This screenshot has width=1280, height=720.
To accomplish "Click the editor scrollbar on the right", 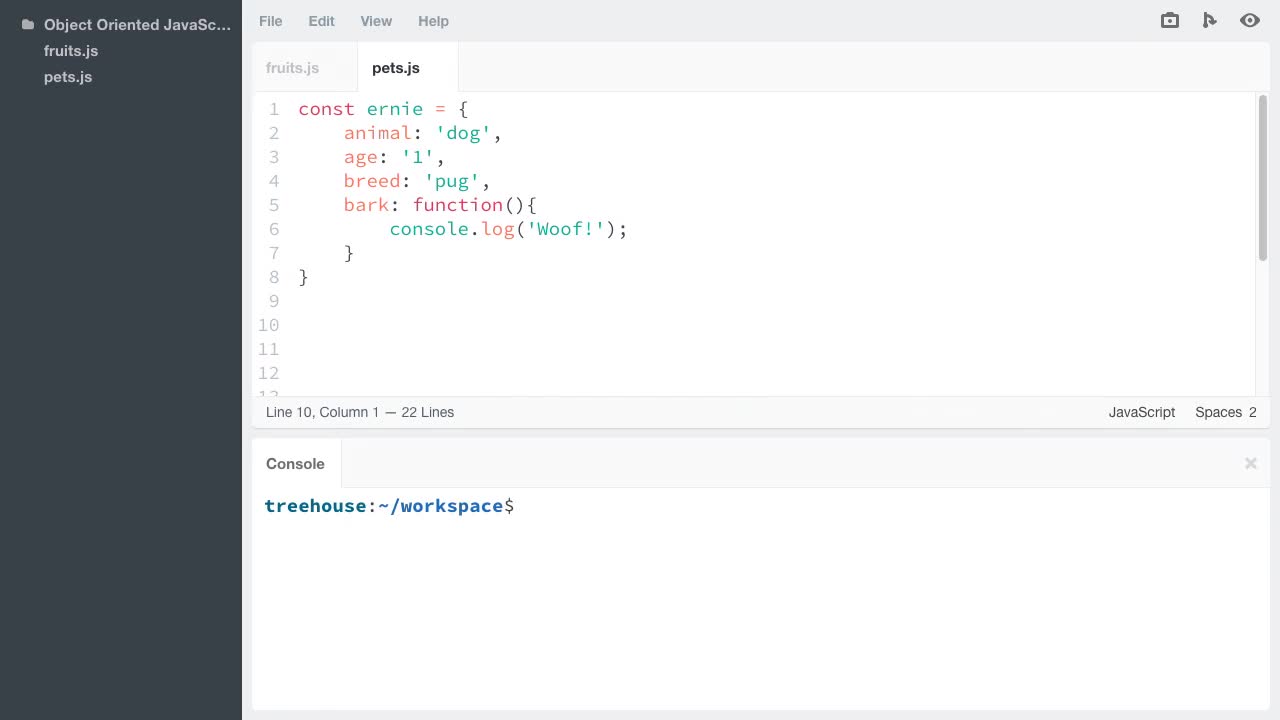I will [x=1263, y=170].
